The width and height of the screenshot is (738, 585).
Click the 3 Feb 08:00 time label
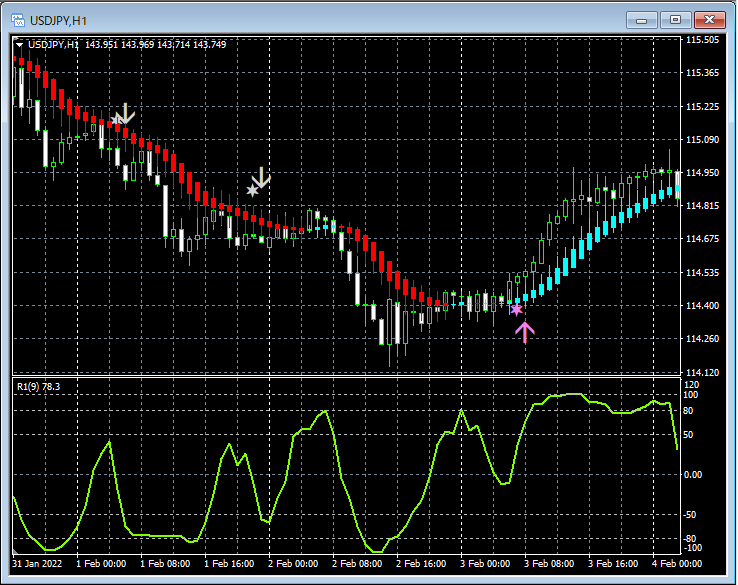point(549,563)
